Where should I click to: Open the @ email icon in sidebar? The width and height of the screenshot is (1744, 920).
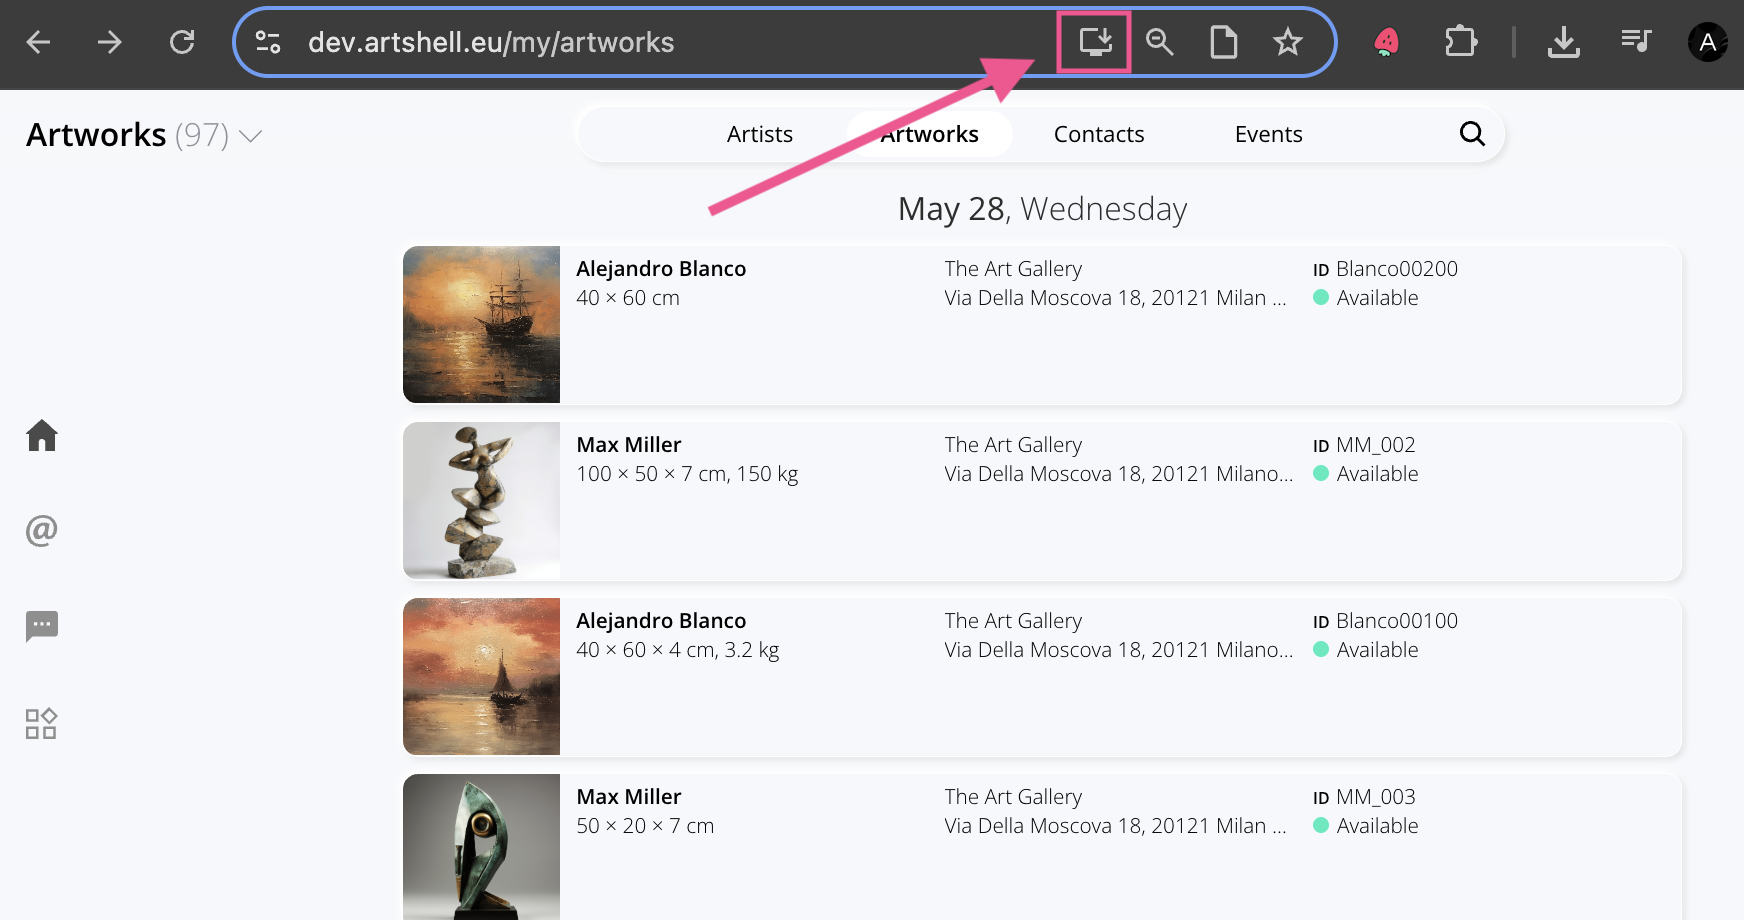[x=42, y=530]
